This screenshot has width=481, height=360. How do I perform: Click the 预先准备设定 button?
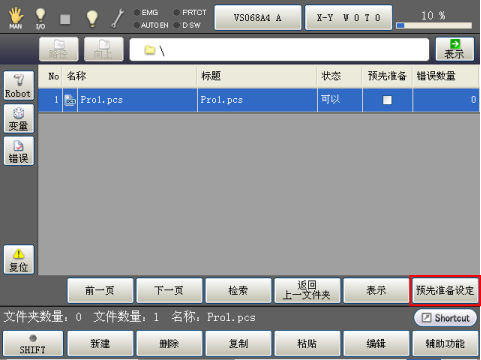tap(445, 291)
